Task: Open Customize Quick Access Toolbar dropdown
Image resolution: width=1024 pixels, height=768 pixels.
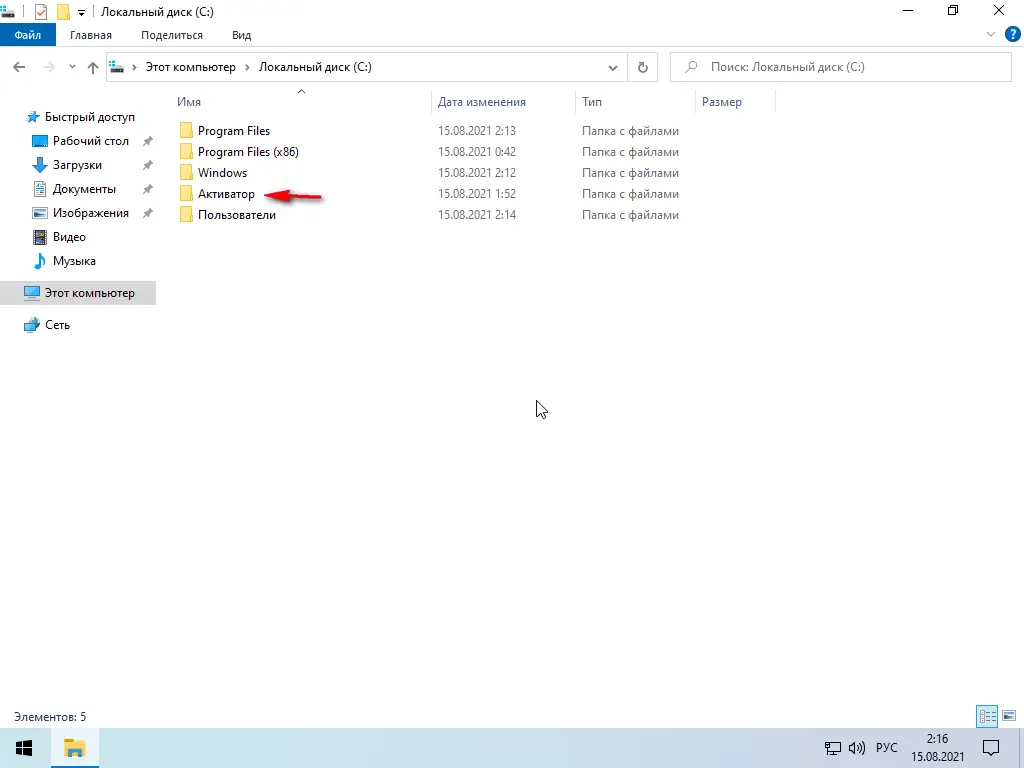Action: click(82, 12)
